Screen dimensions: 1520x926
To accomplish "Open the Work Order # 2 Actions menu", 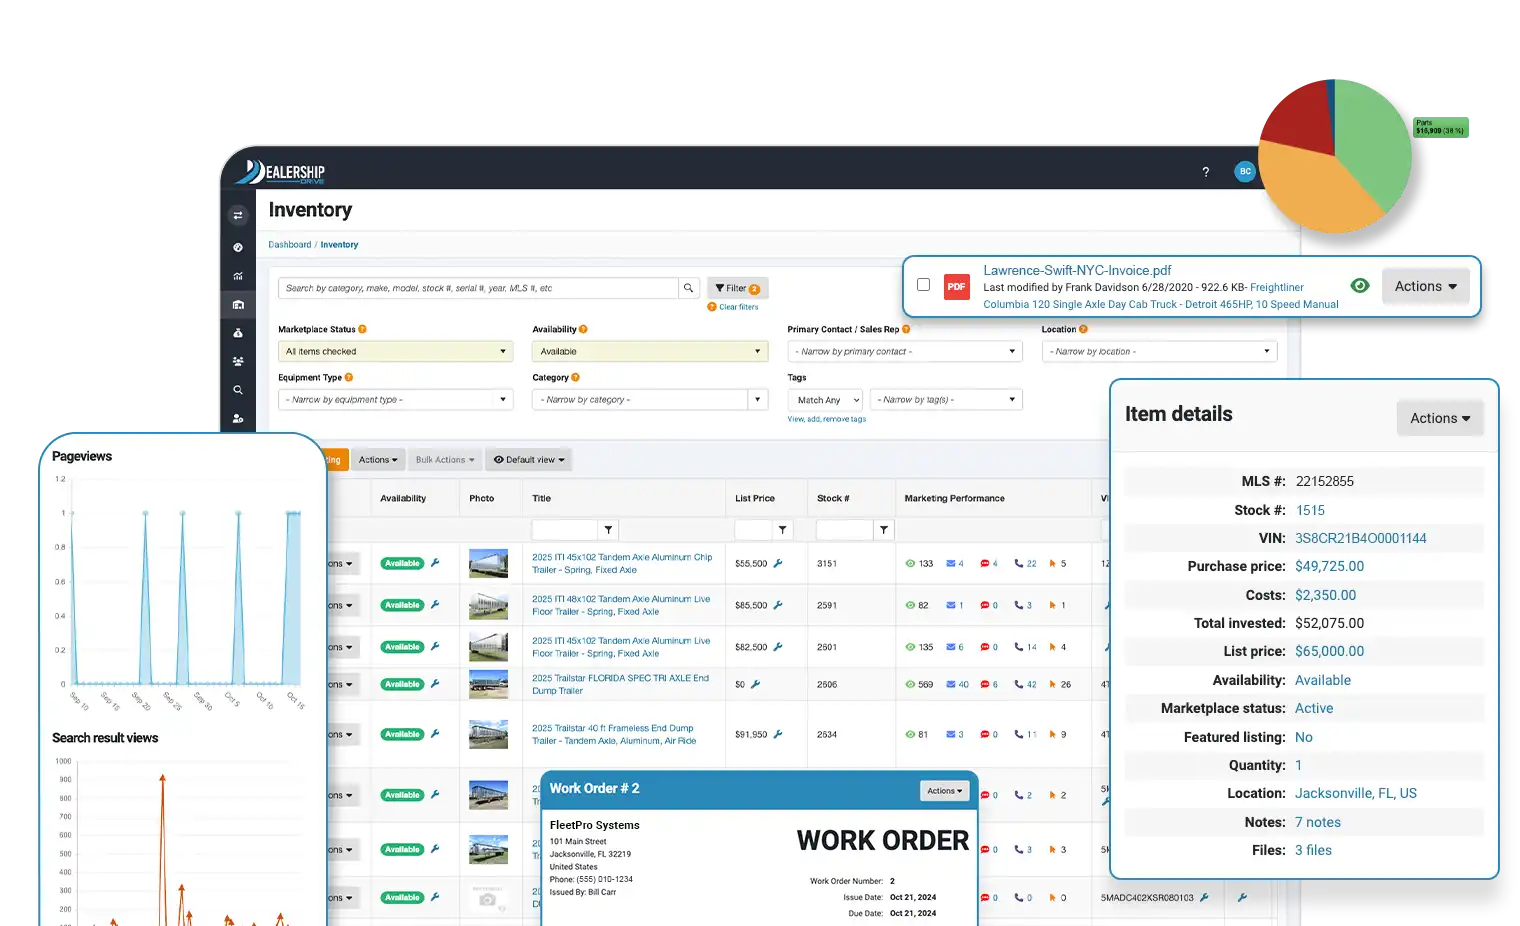I will pos(944,791).
